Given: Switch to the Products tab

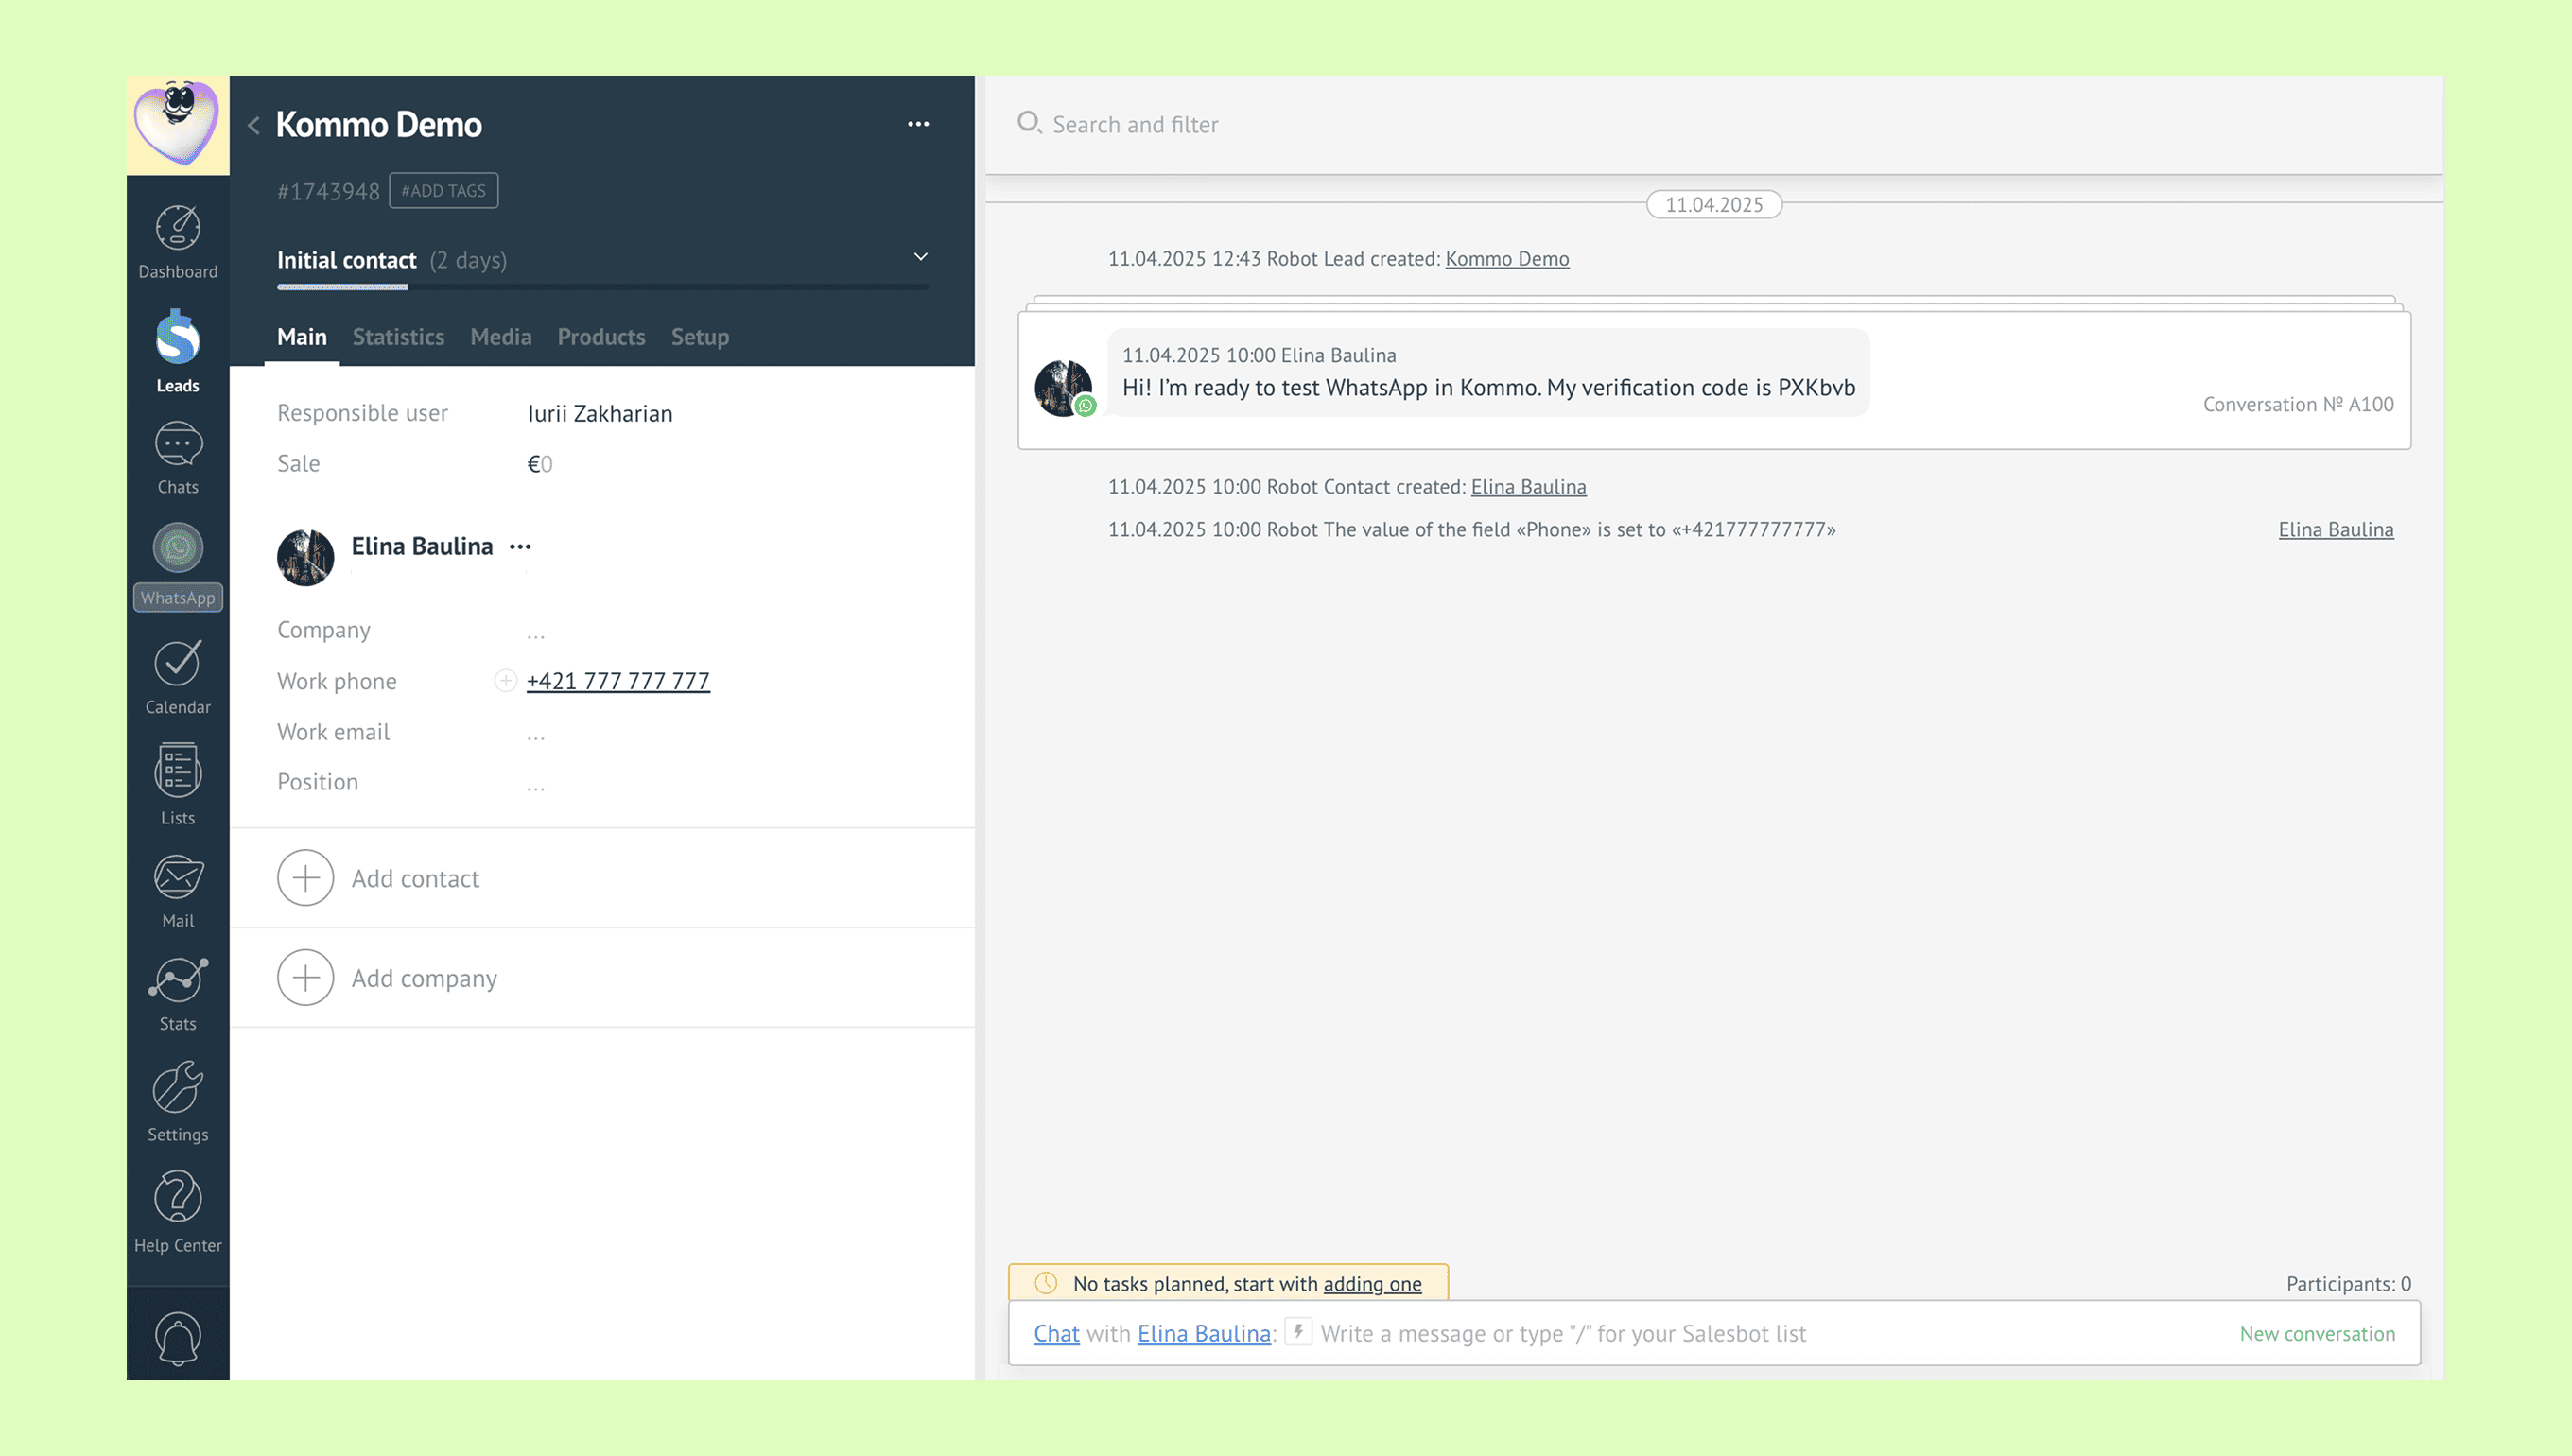Looking at the screenshot, I should [x=601, y=337].
